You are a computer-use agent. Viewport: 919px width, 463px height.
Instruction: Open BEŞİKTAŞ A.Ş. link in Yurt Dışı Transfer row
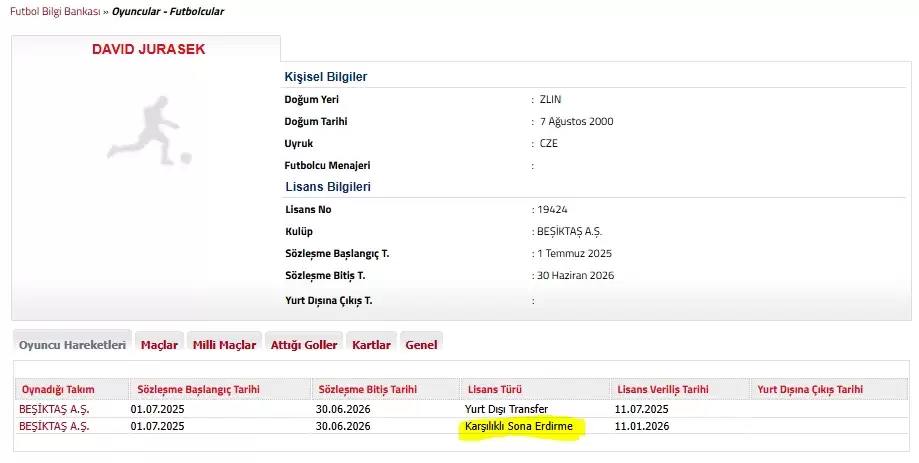click(x=54, y=409)
